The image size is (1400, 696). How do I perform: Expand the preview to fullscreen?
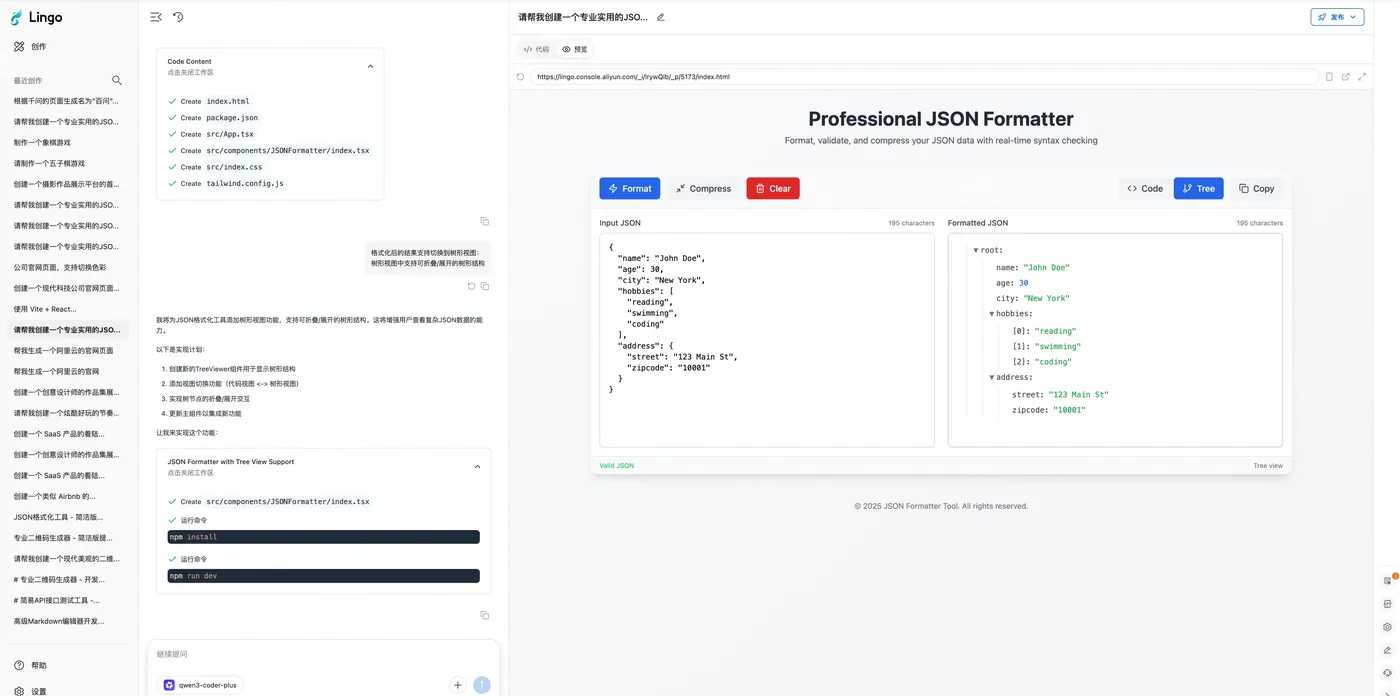1362,76
